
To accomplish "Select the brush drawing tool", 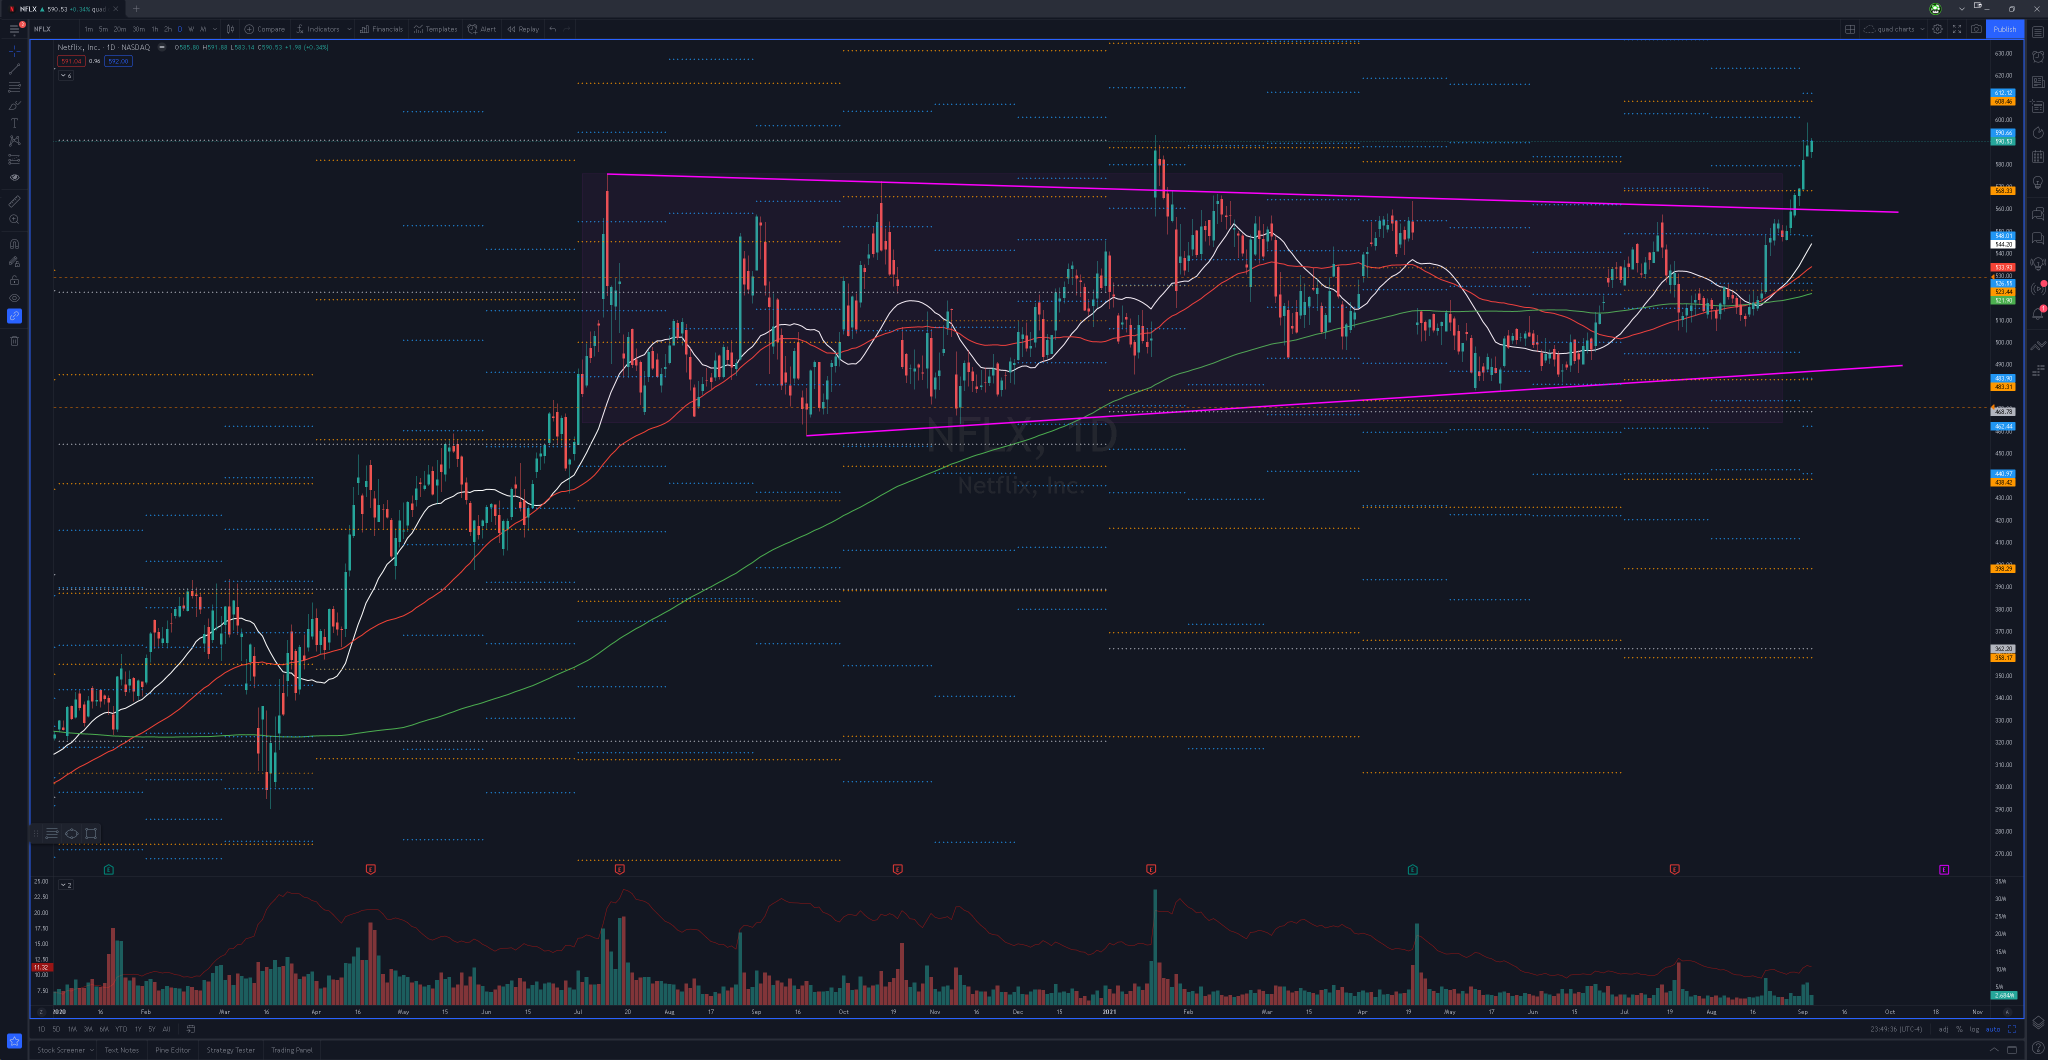I will point(14,105).
